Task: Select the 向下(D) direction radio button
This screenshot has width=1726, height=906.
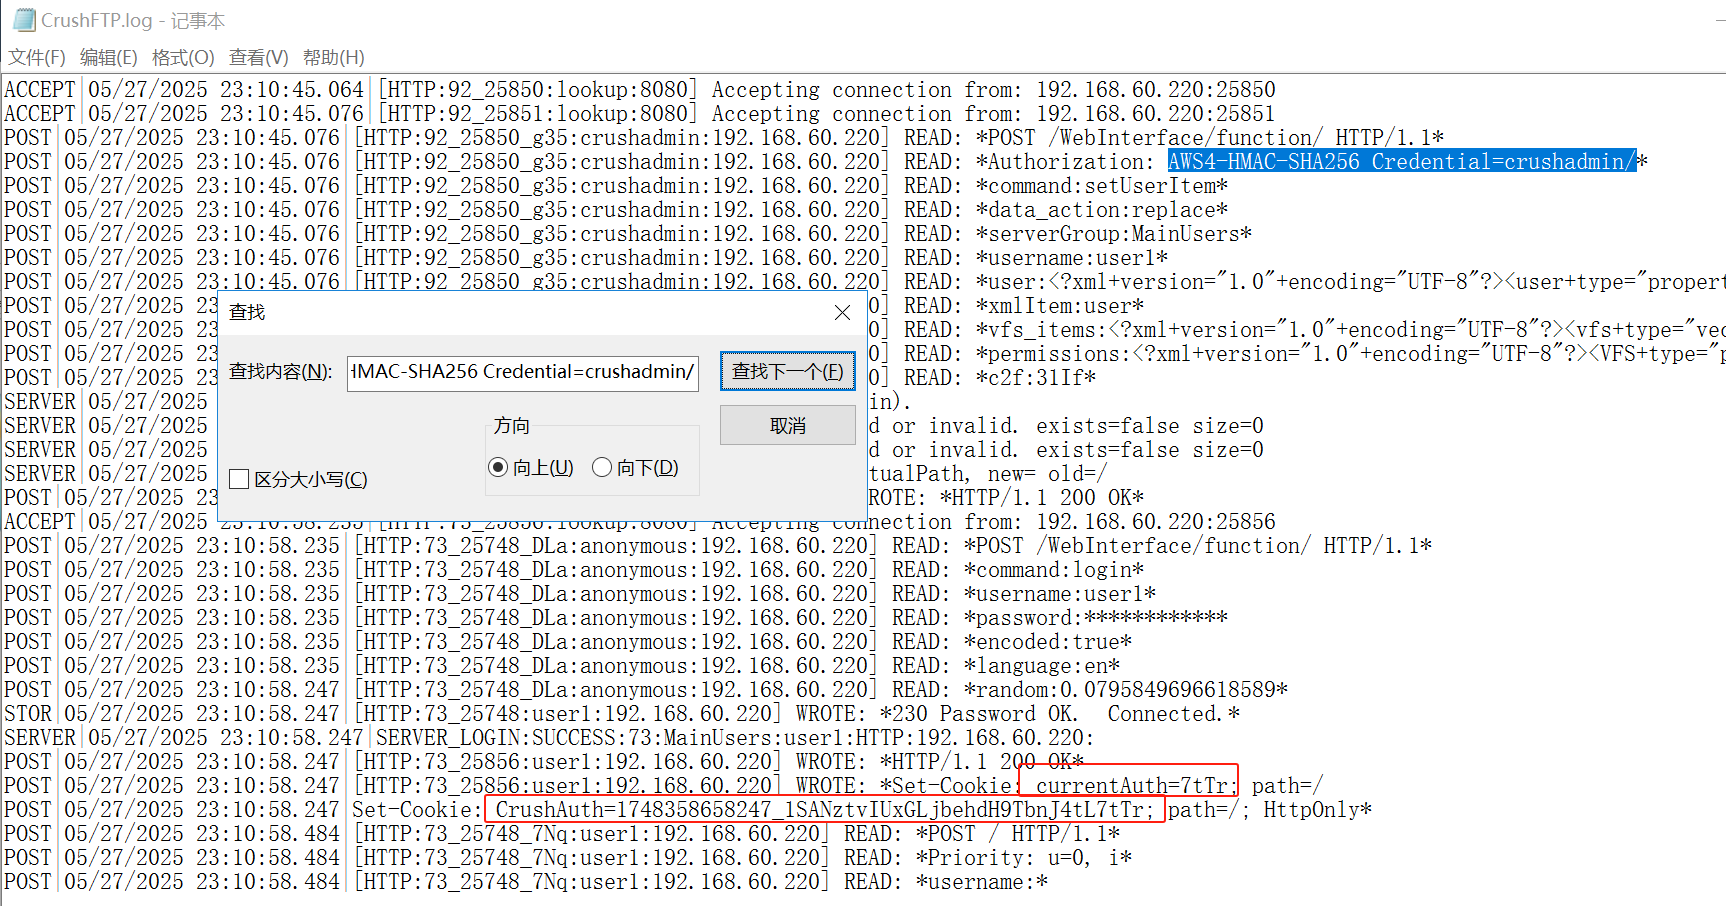Action: click(x=602, y=468)
